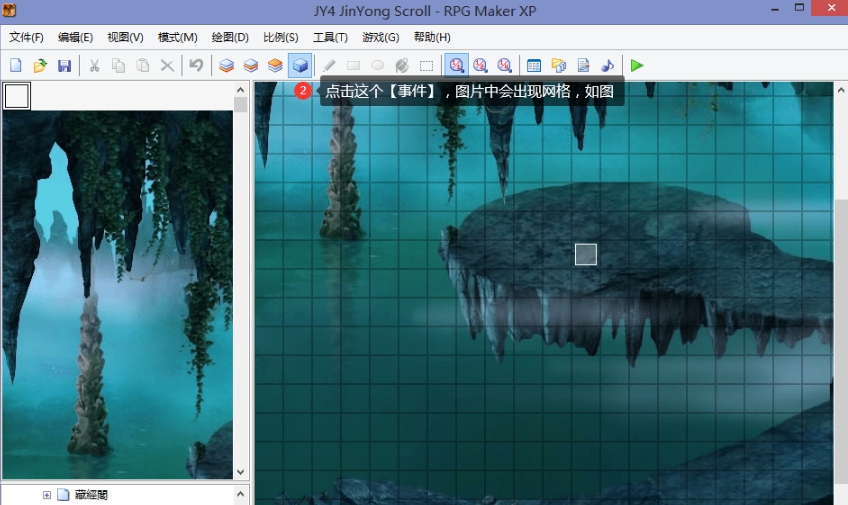Switch to Layer 1 editing mode
The height and width of the screenshot is (505, 848).
(x=227, y=65)
